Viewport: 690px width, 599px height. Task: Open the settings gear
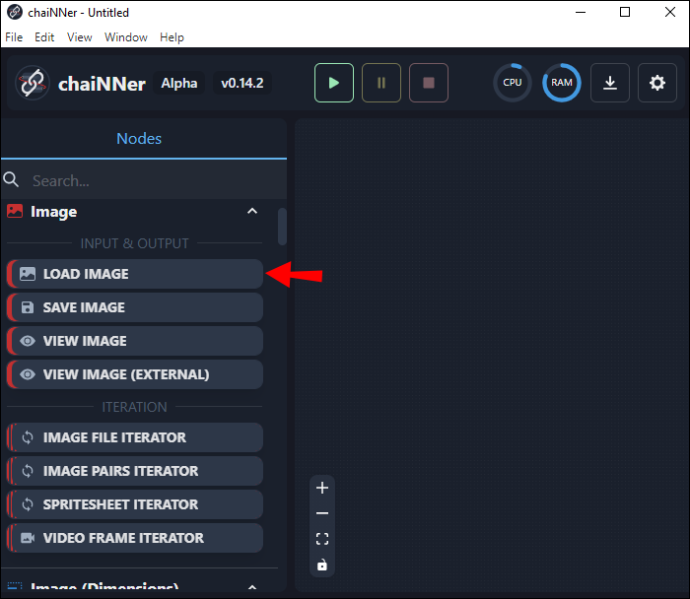point(657,83)
